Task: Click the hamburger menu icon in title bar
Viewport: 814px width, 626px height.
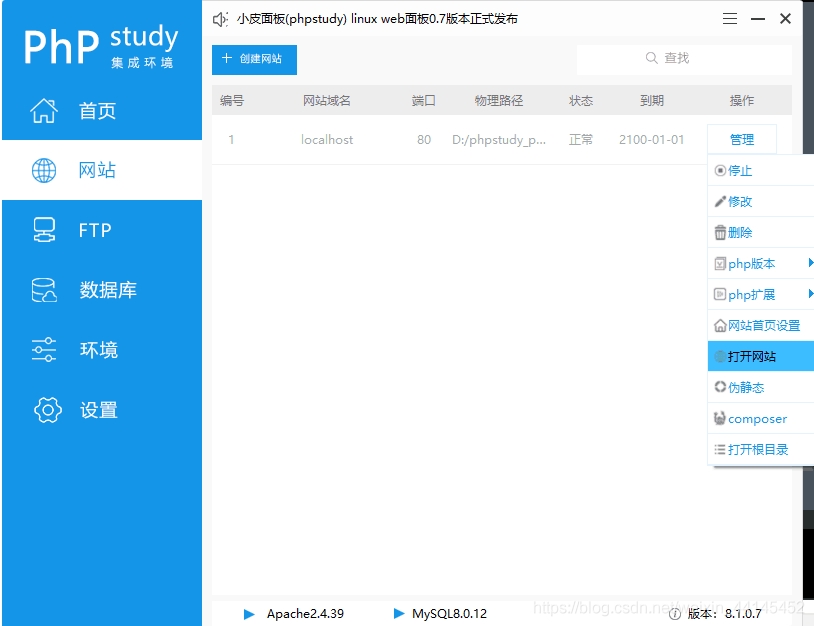Action: pos(730,19)
